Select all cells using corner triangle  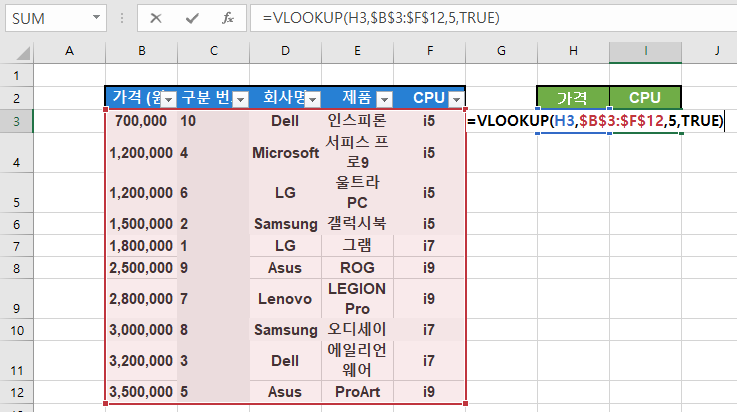[x=23, y=53]
